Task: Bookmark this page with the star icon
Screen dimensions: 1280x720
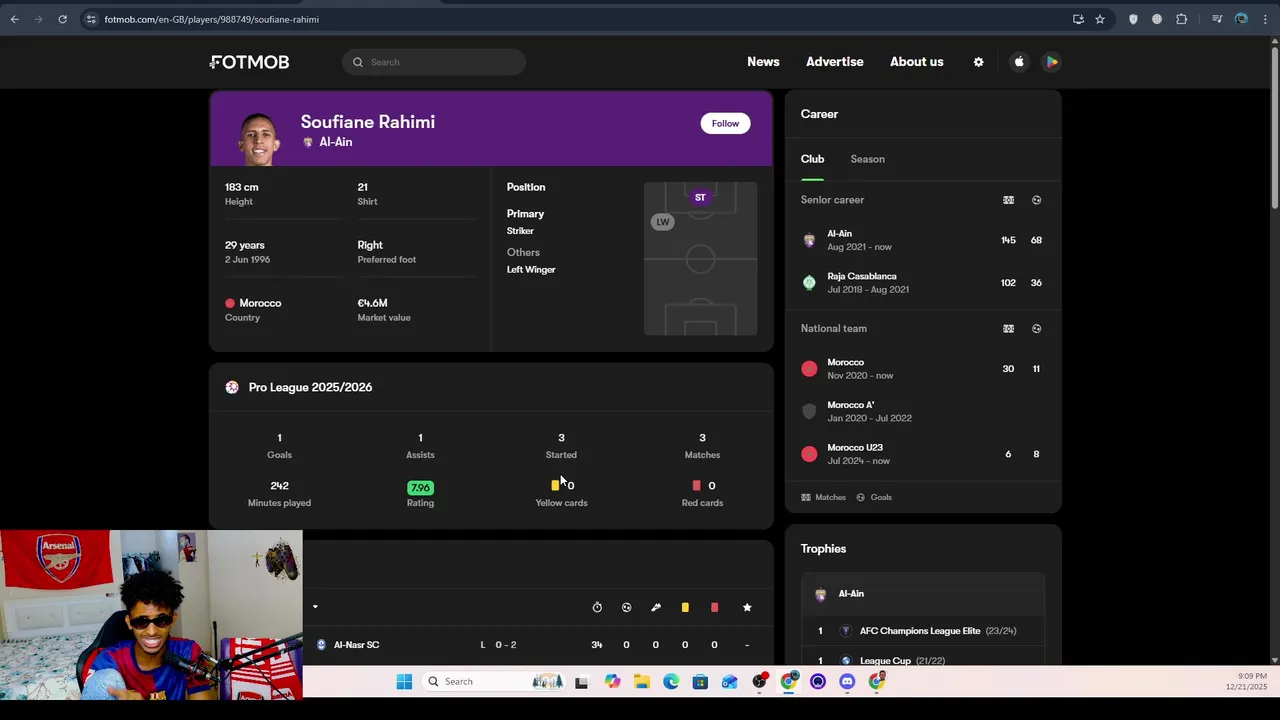Action: click(1100, 19)
